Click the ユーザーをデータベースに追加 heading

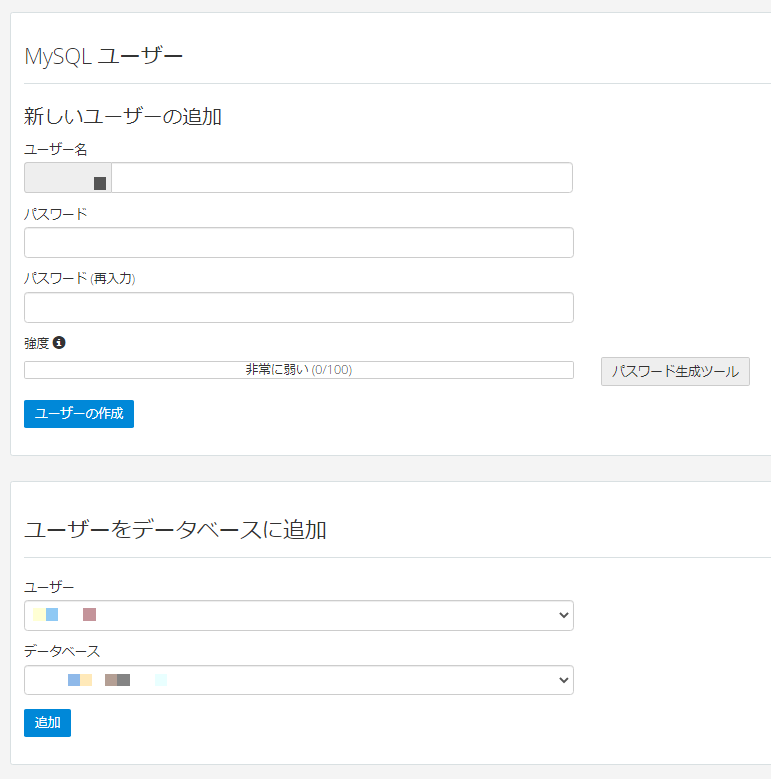coord(175,530)
